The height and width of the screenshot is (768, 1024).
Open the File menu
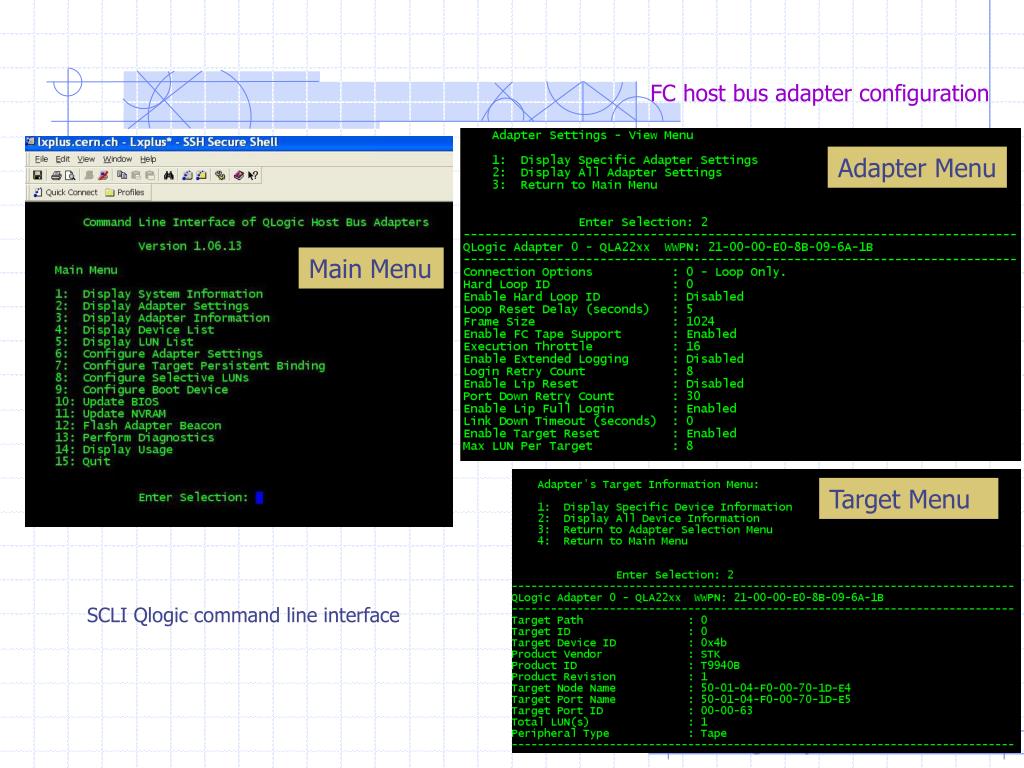pyautogui.click(x=41, y=159)
